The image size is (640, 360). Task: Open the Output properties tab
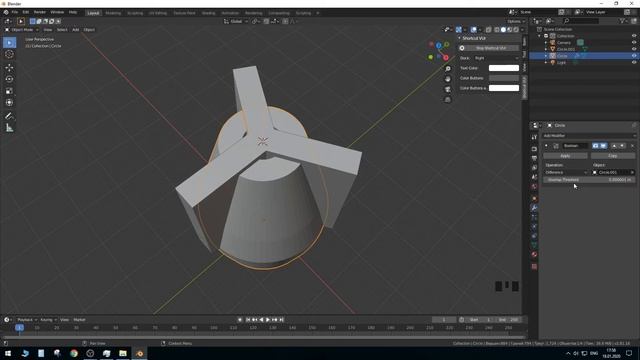tap(534, 158)
